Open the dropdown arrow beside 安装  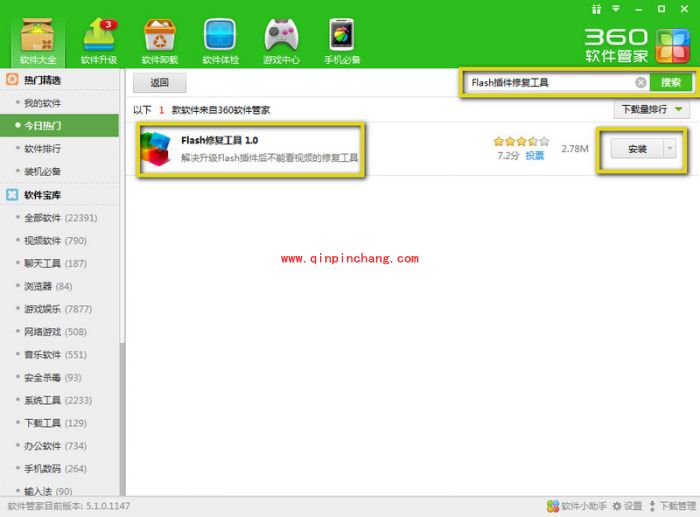click(x=670, y=149)
